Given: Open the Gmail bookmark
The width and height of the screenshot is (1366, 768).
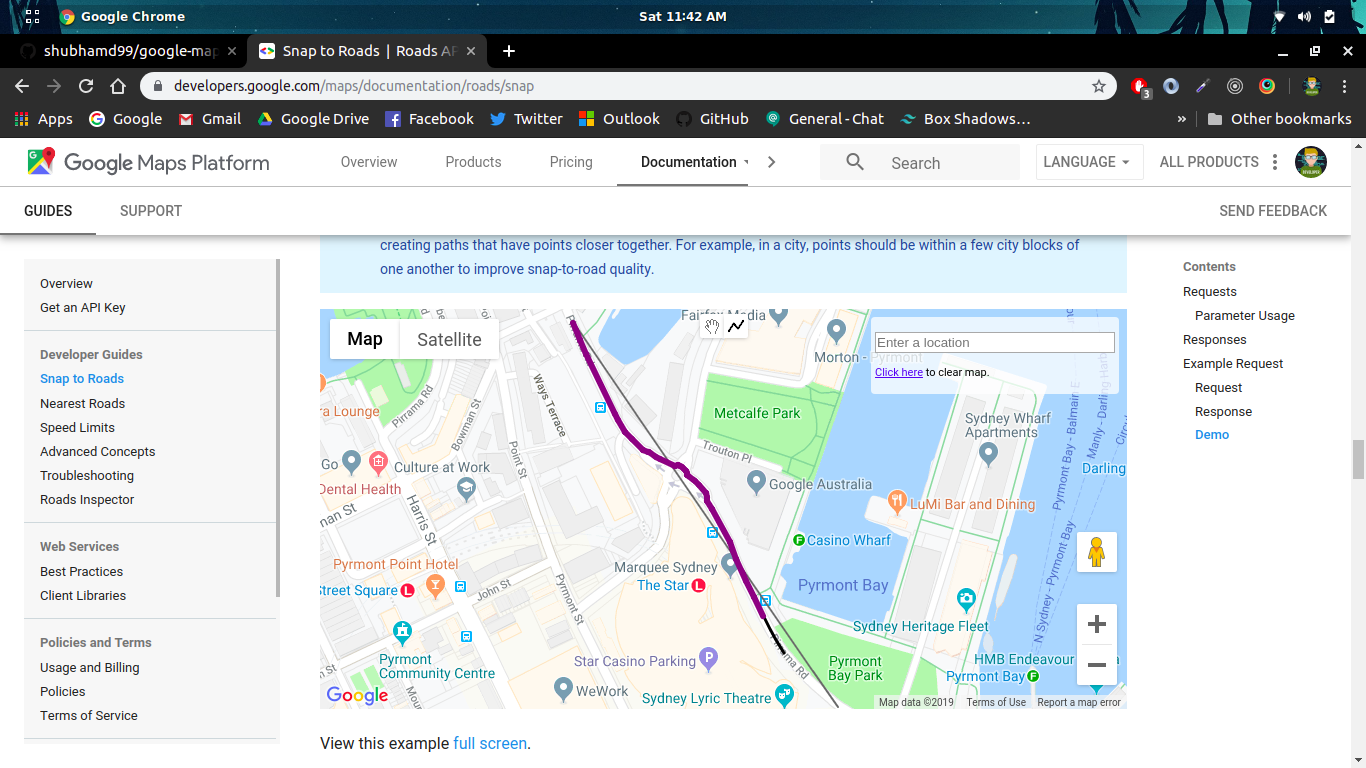Looking at the screenshot, I should pos(210,119).
